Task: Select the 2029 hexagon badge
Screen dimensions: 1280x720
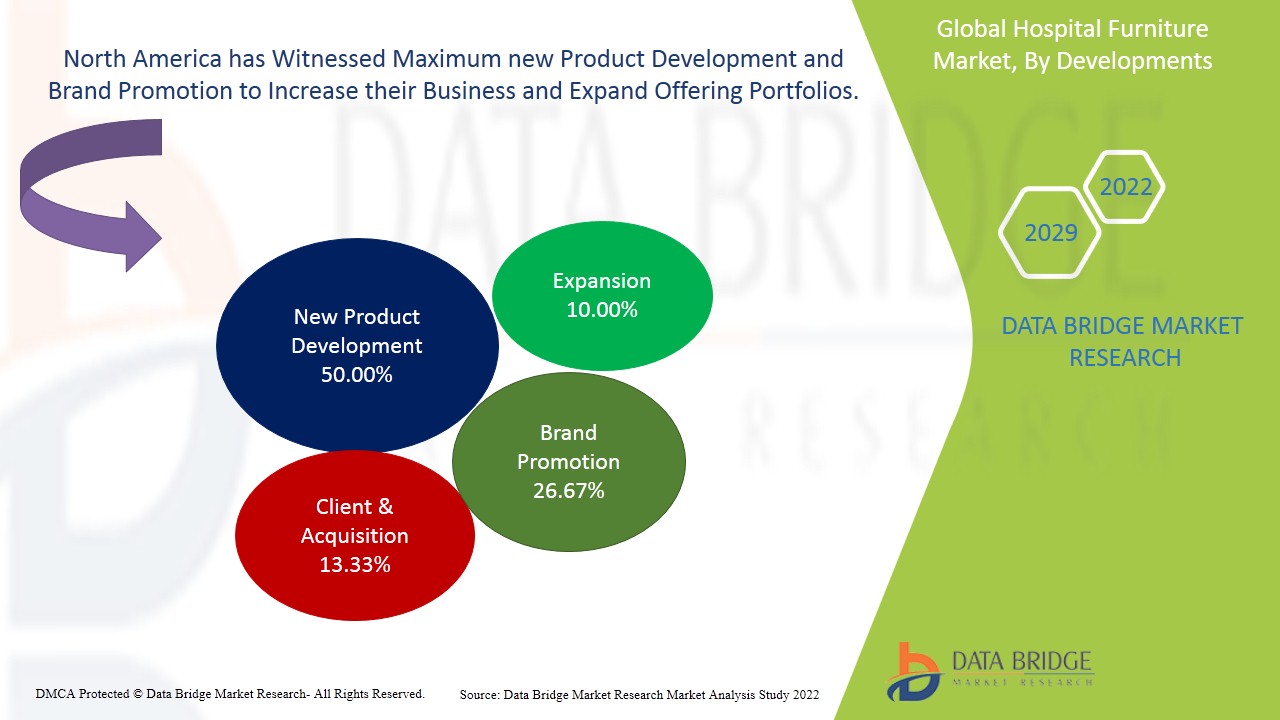Action: pyautogui.click(x=1050, y=233)
